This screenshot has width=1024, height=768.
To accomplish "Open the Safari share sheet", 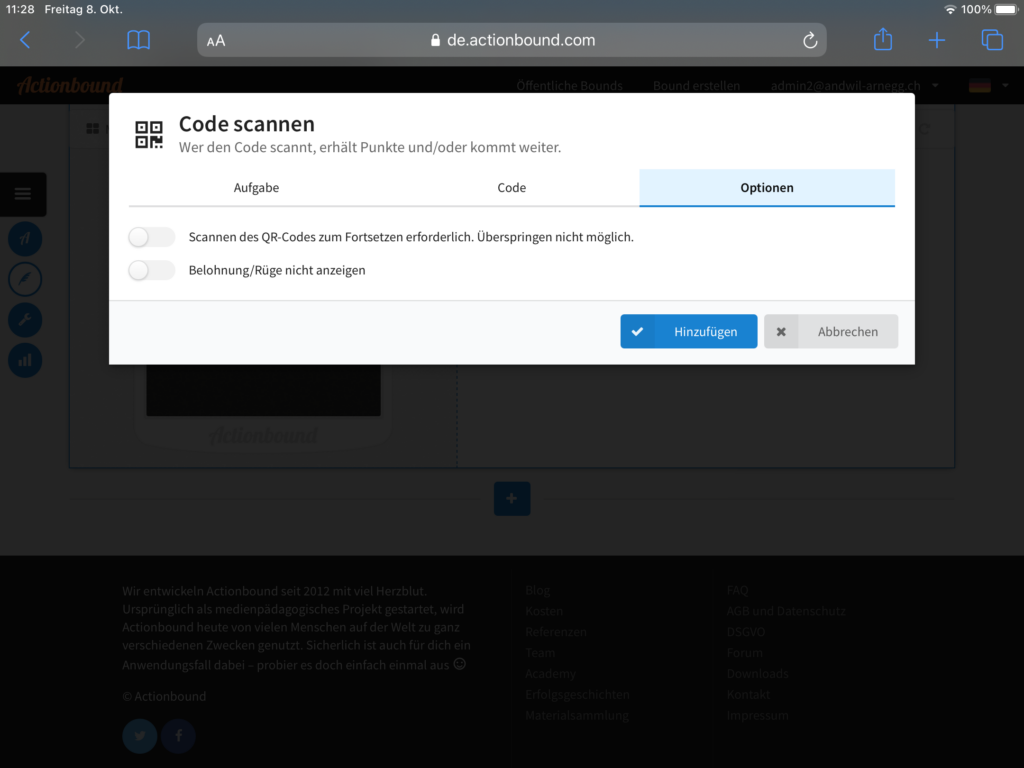I will pos(882,40).
